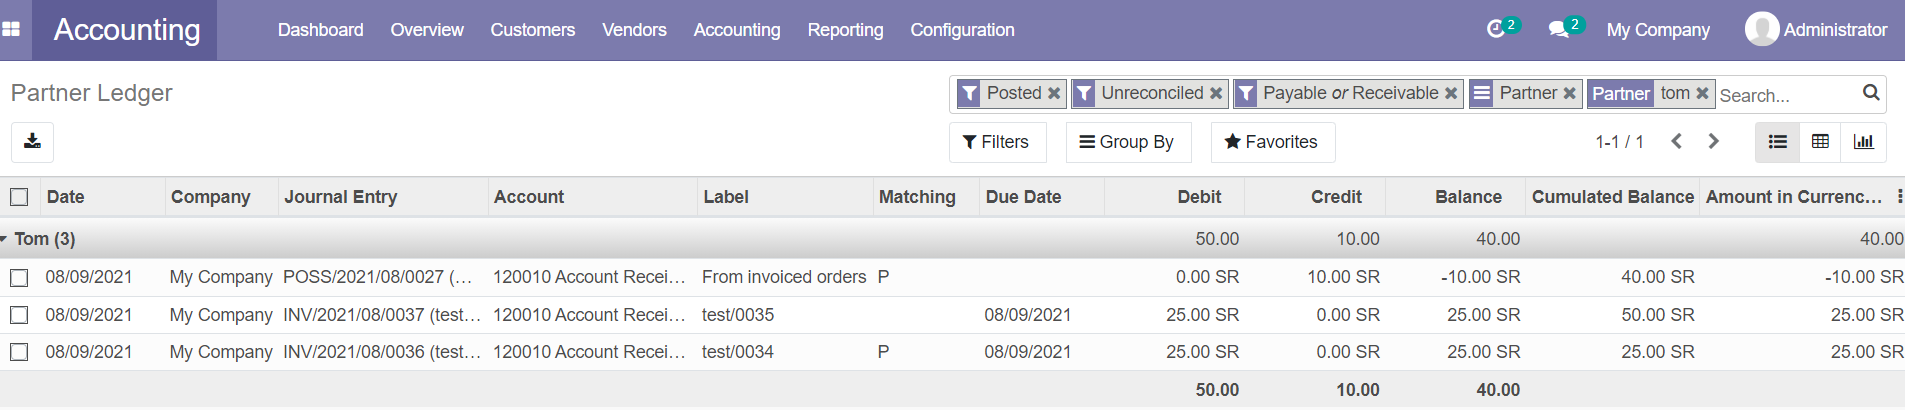Click the Search input field
The height and width of the screenshot is (410, 1905).
(x=1785, y=95)
